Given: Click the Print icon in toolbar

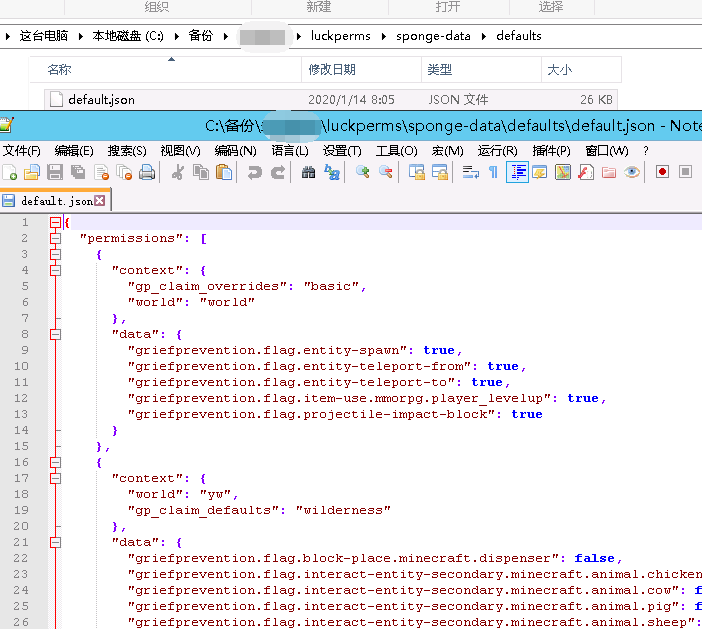Looking at the screenshot, I should pos(147,172).
